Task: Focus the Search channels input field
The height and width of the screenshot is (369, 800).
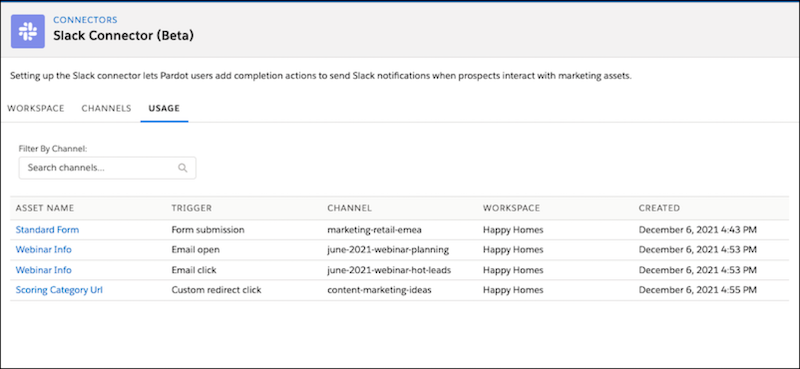Action: tap(108, 168)
